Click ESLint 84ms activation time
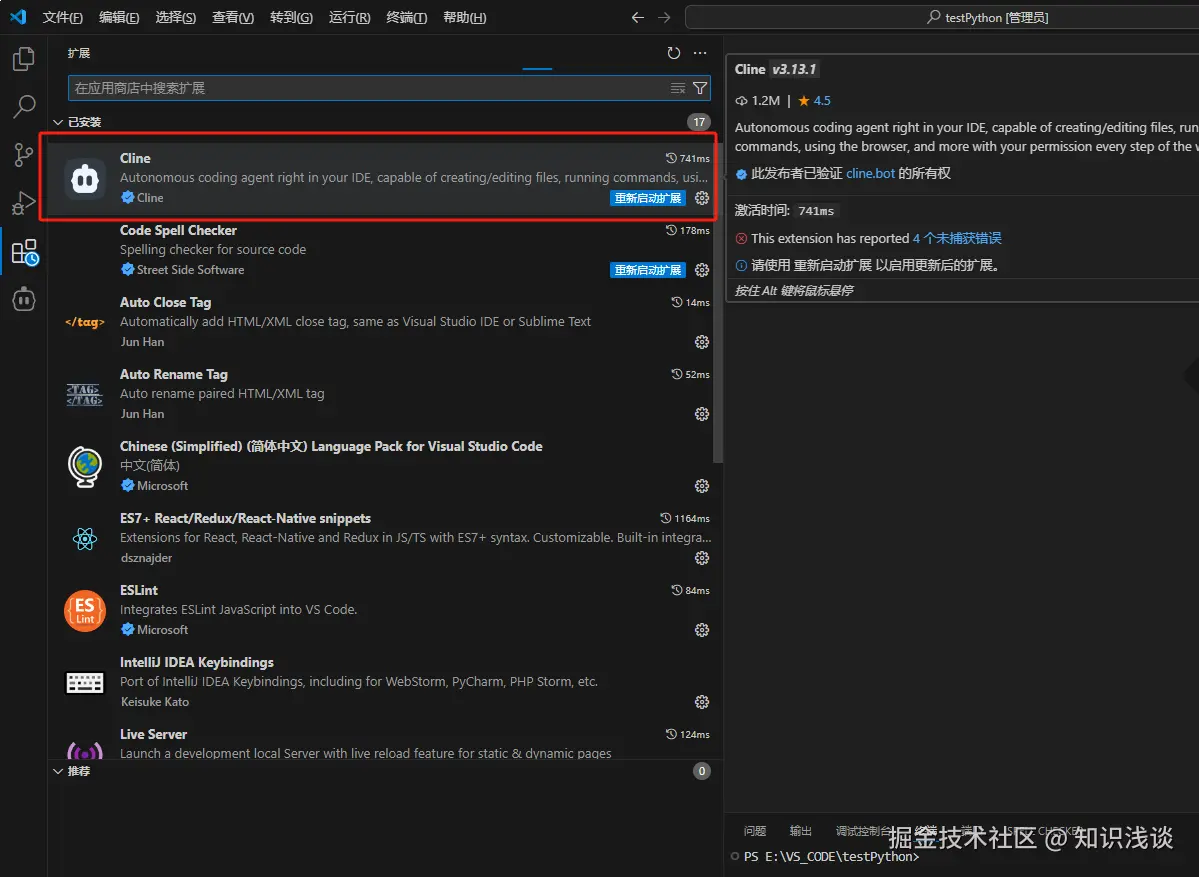 (x=690, y=590)
